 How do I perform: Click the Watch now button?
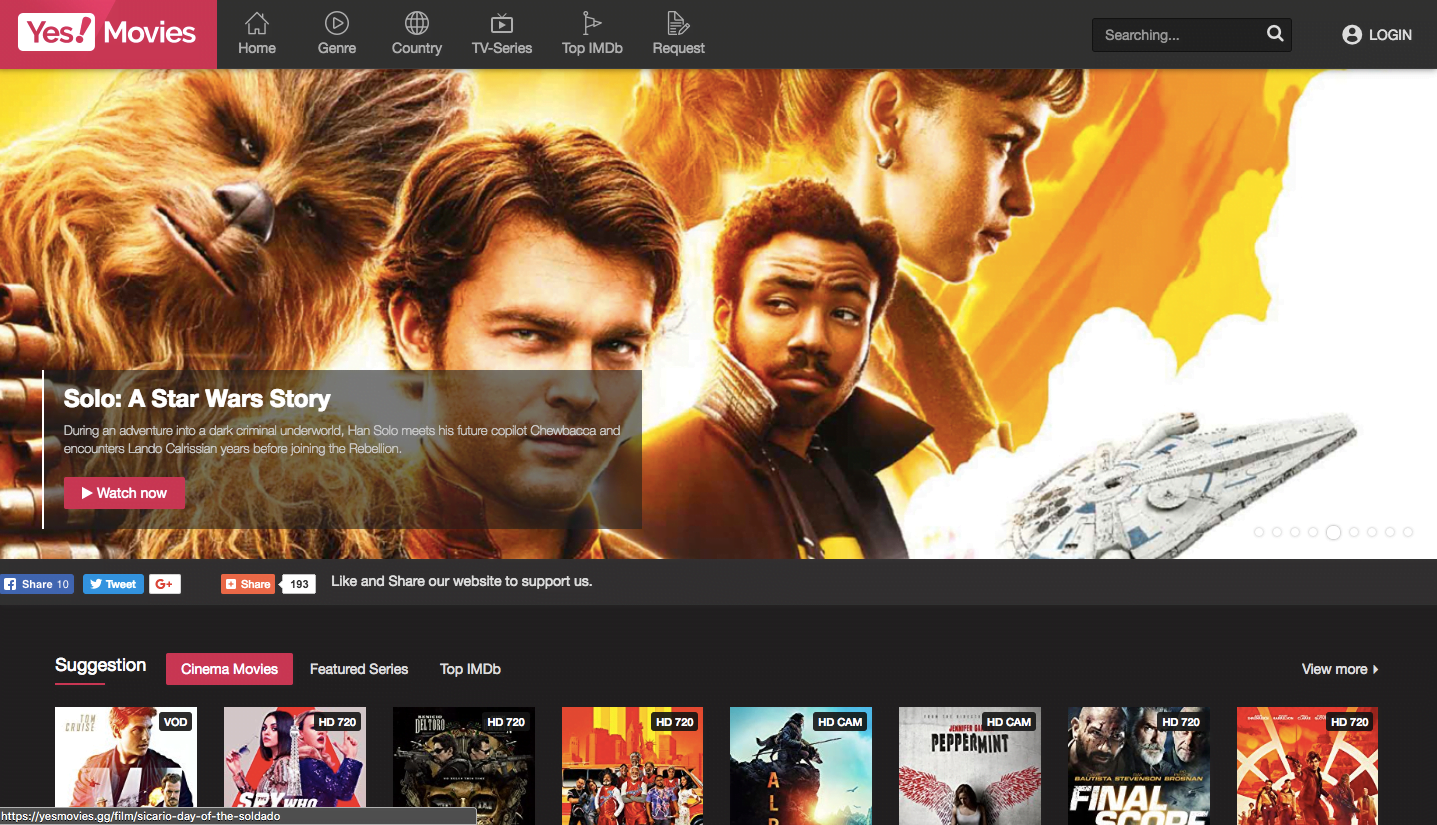point(125,493)
